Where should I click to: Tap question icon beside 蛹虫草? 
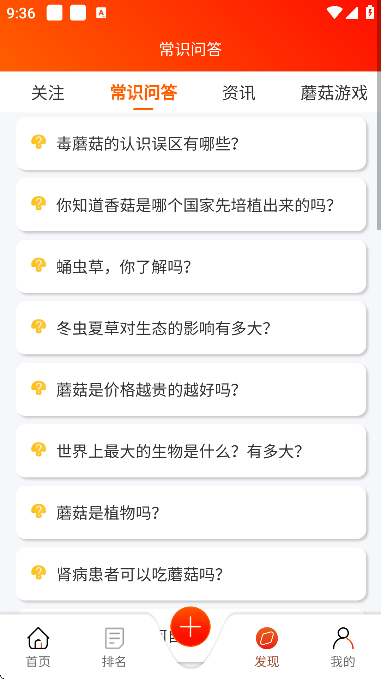coord(39,265)
